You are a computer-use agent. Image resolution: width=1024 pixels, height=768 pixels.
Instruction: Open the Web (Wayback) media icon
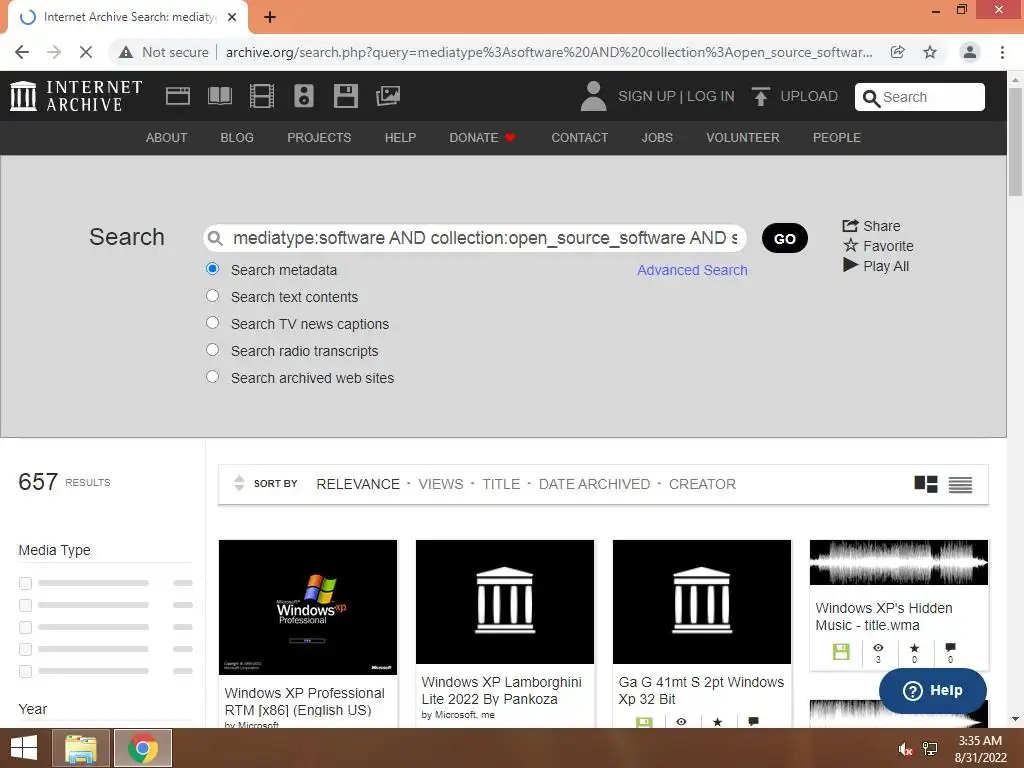pos(178,96)
